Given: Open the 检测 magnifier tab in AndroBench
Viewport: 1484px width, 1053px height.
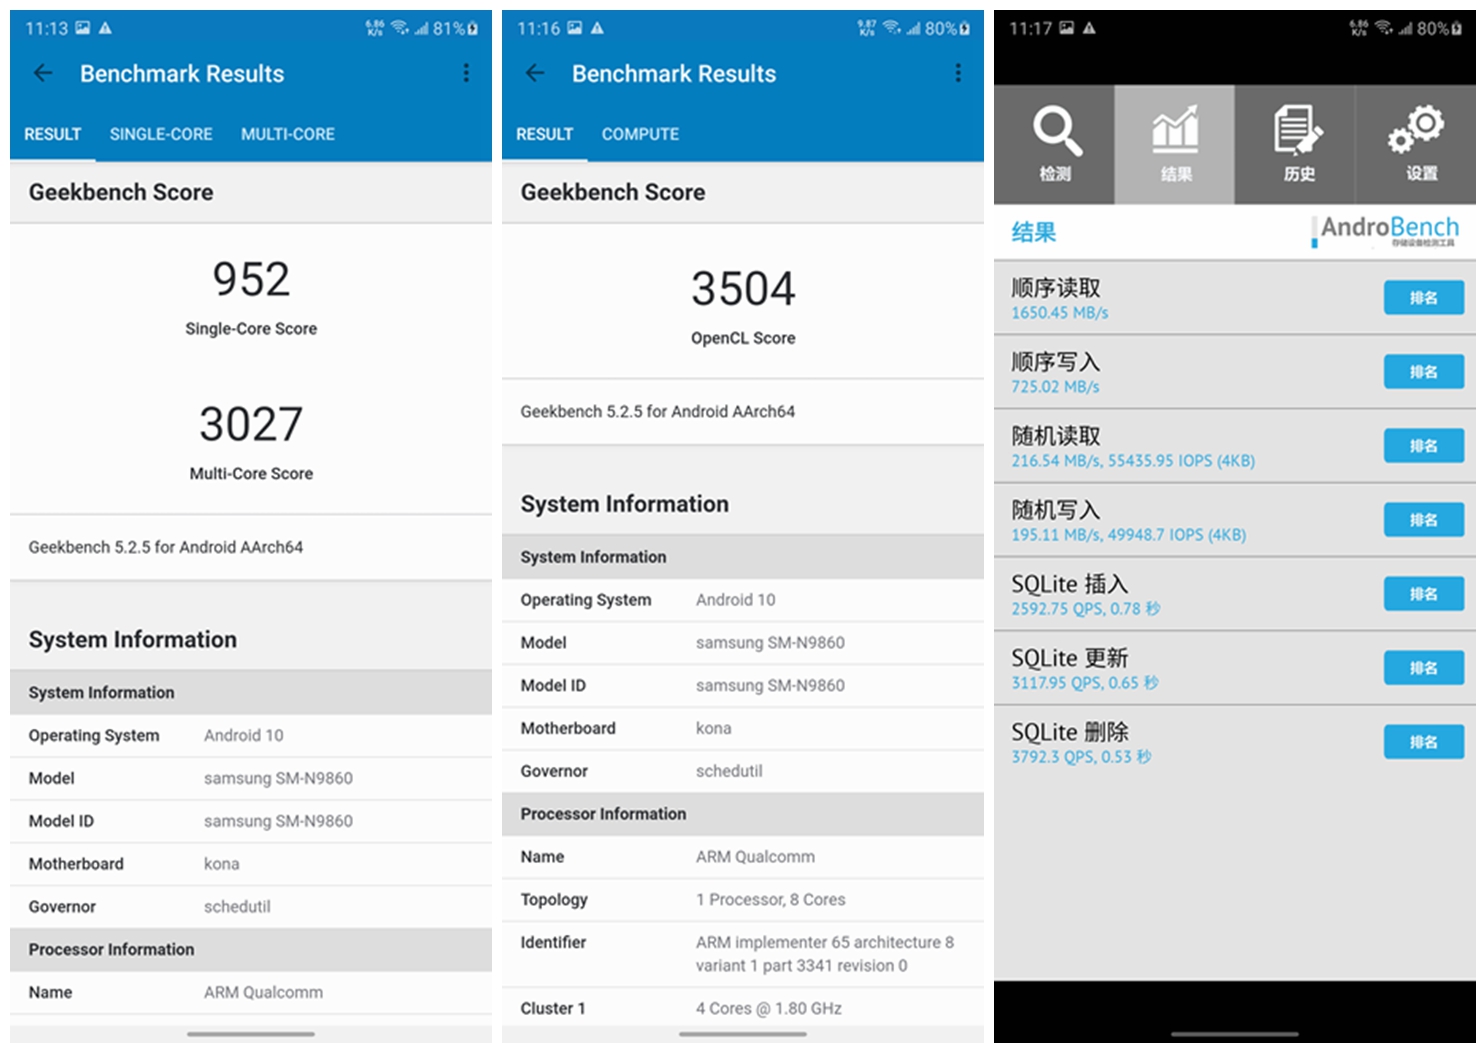Looking at the screenshot, I should [1054, 145].
